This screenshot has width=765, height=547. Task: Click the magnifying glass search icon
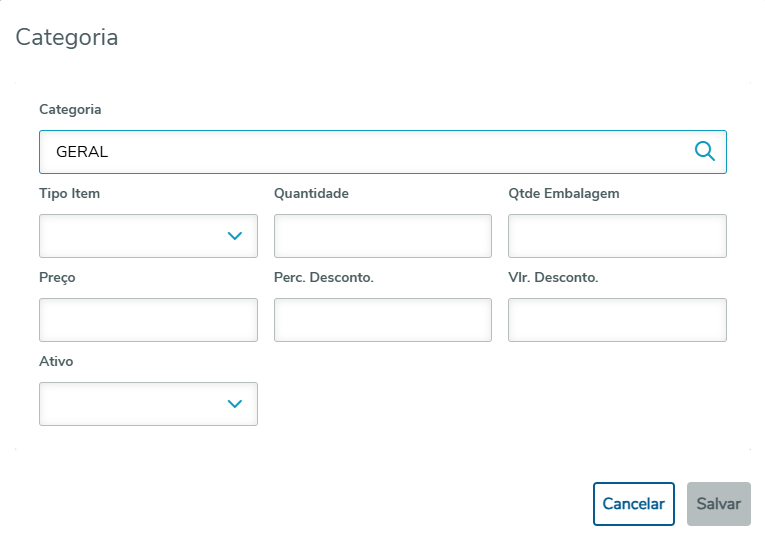tap(704, 151)
